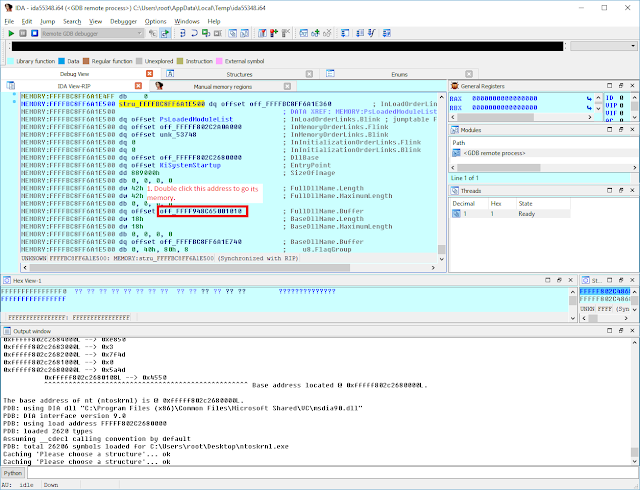Click the disassembly horizontal scrollbar thumb
The width and height of the screenshot is (640, 490).
coord(190,267)
